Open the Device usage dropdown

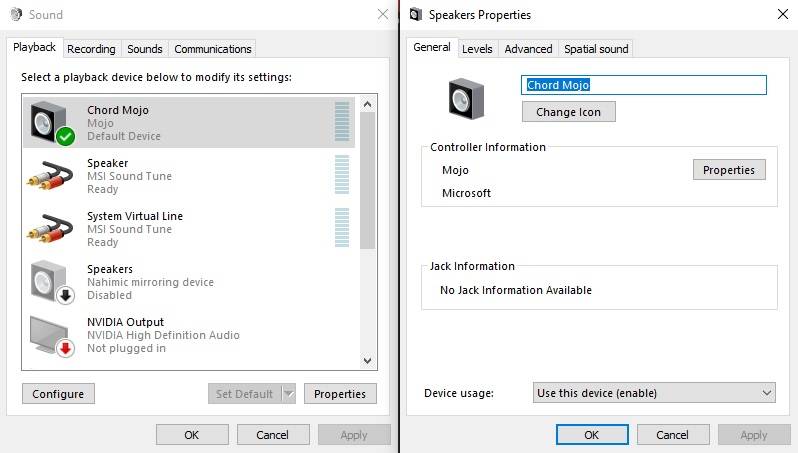point(654,393)
